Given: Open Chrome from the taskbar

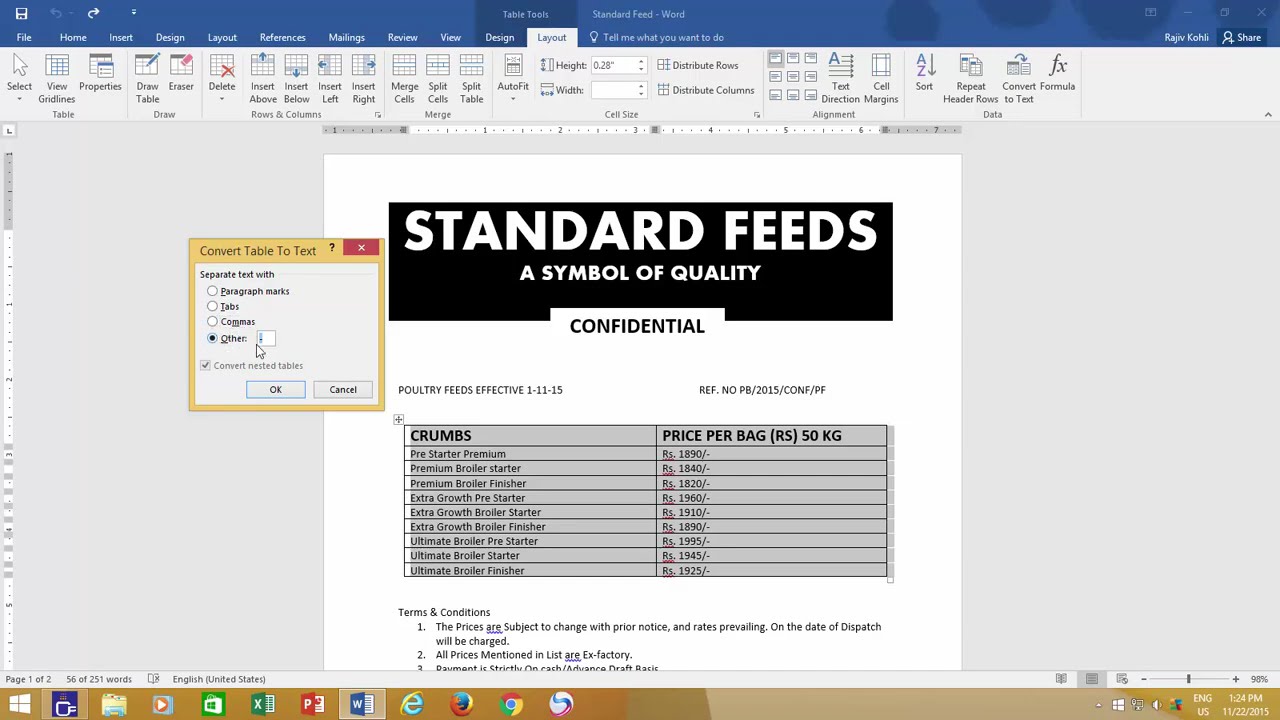Looking at the screenshot, I should pos(511,705).
